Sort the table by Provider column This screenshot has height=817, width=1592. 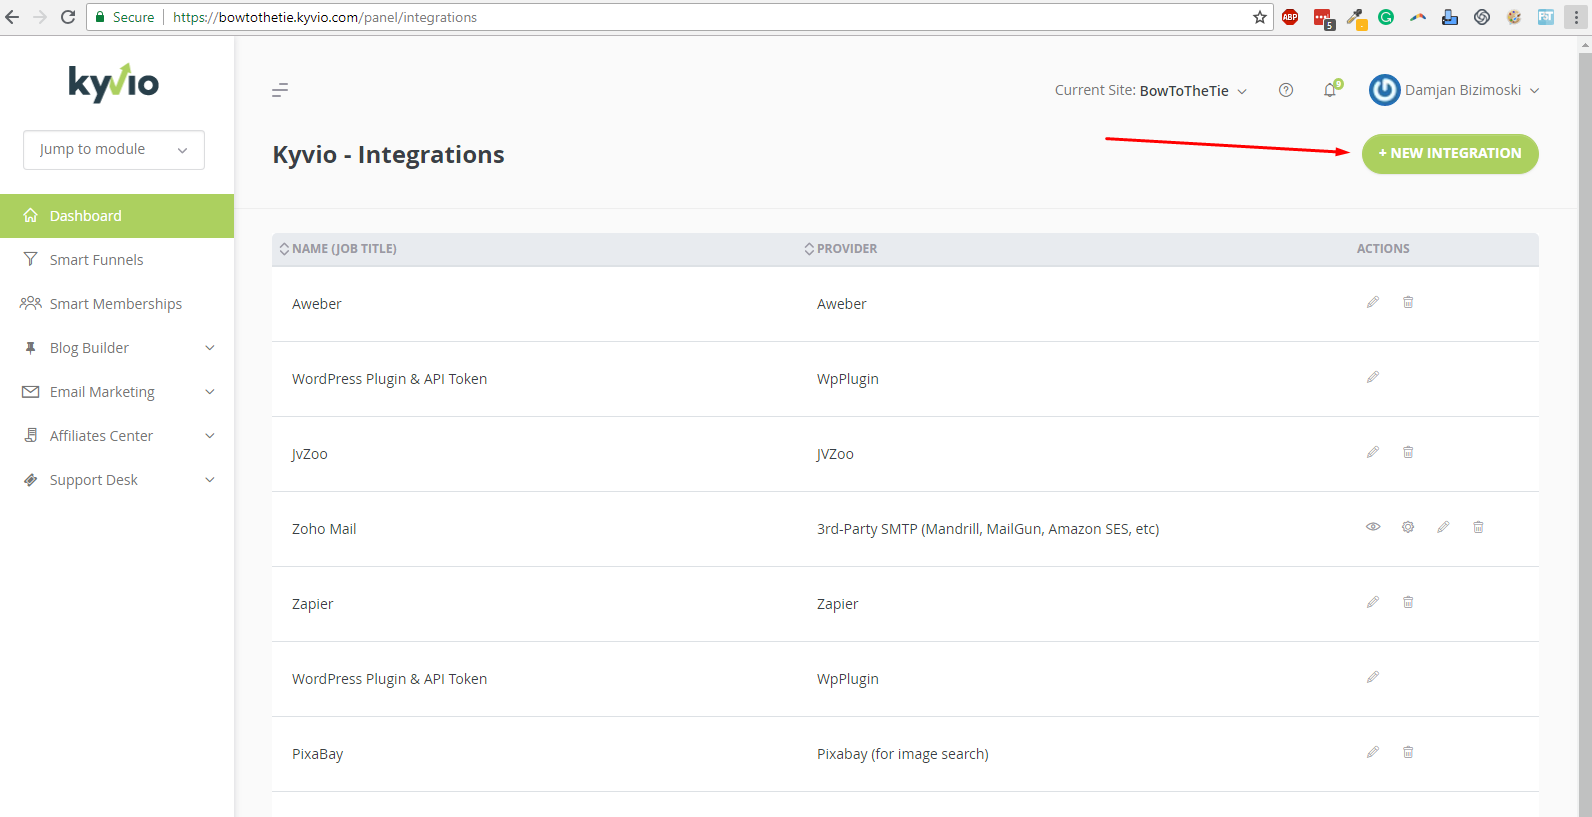841,249
